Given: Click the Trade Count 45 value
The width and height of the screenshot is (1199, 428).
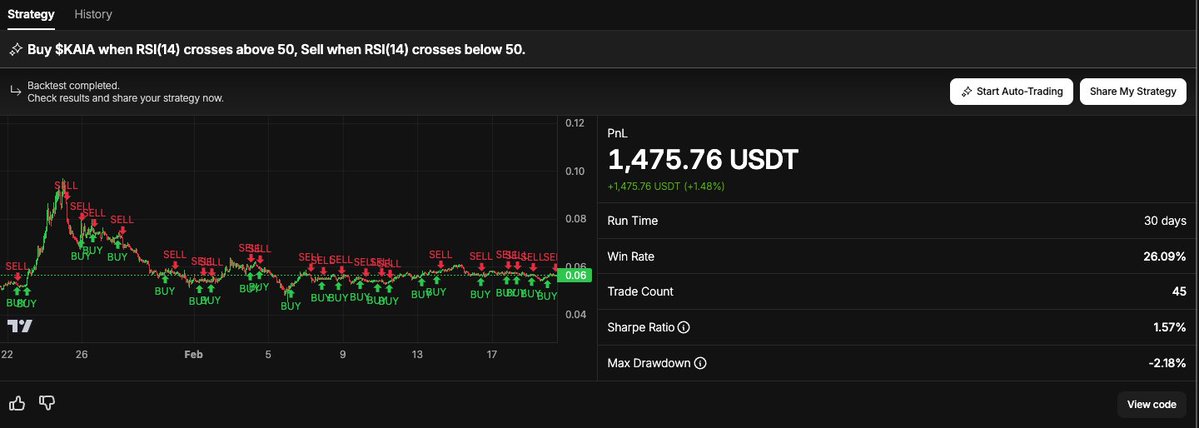Looking at the screenshot, I should tap(1179, 292).
